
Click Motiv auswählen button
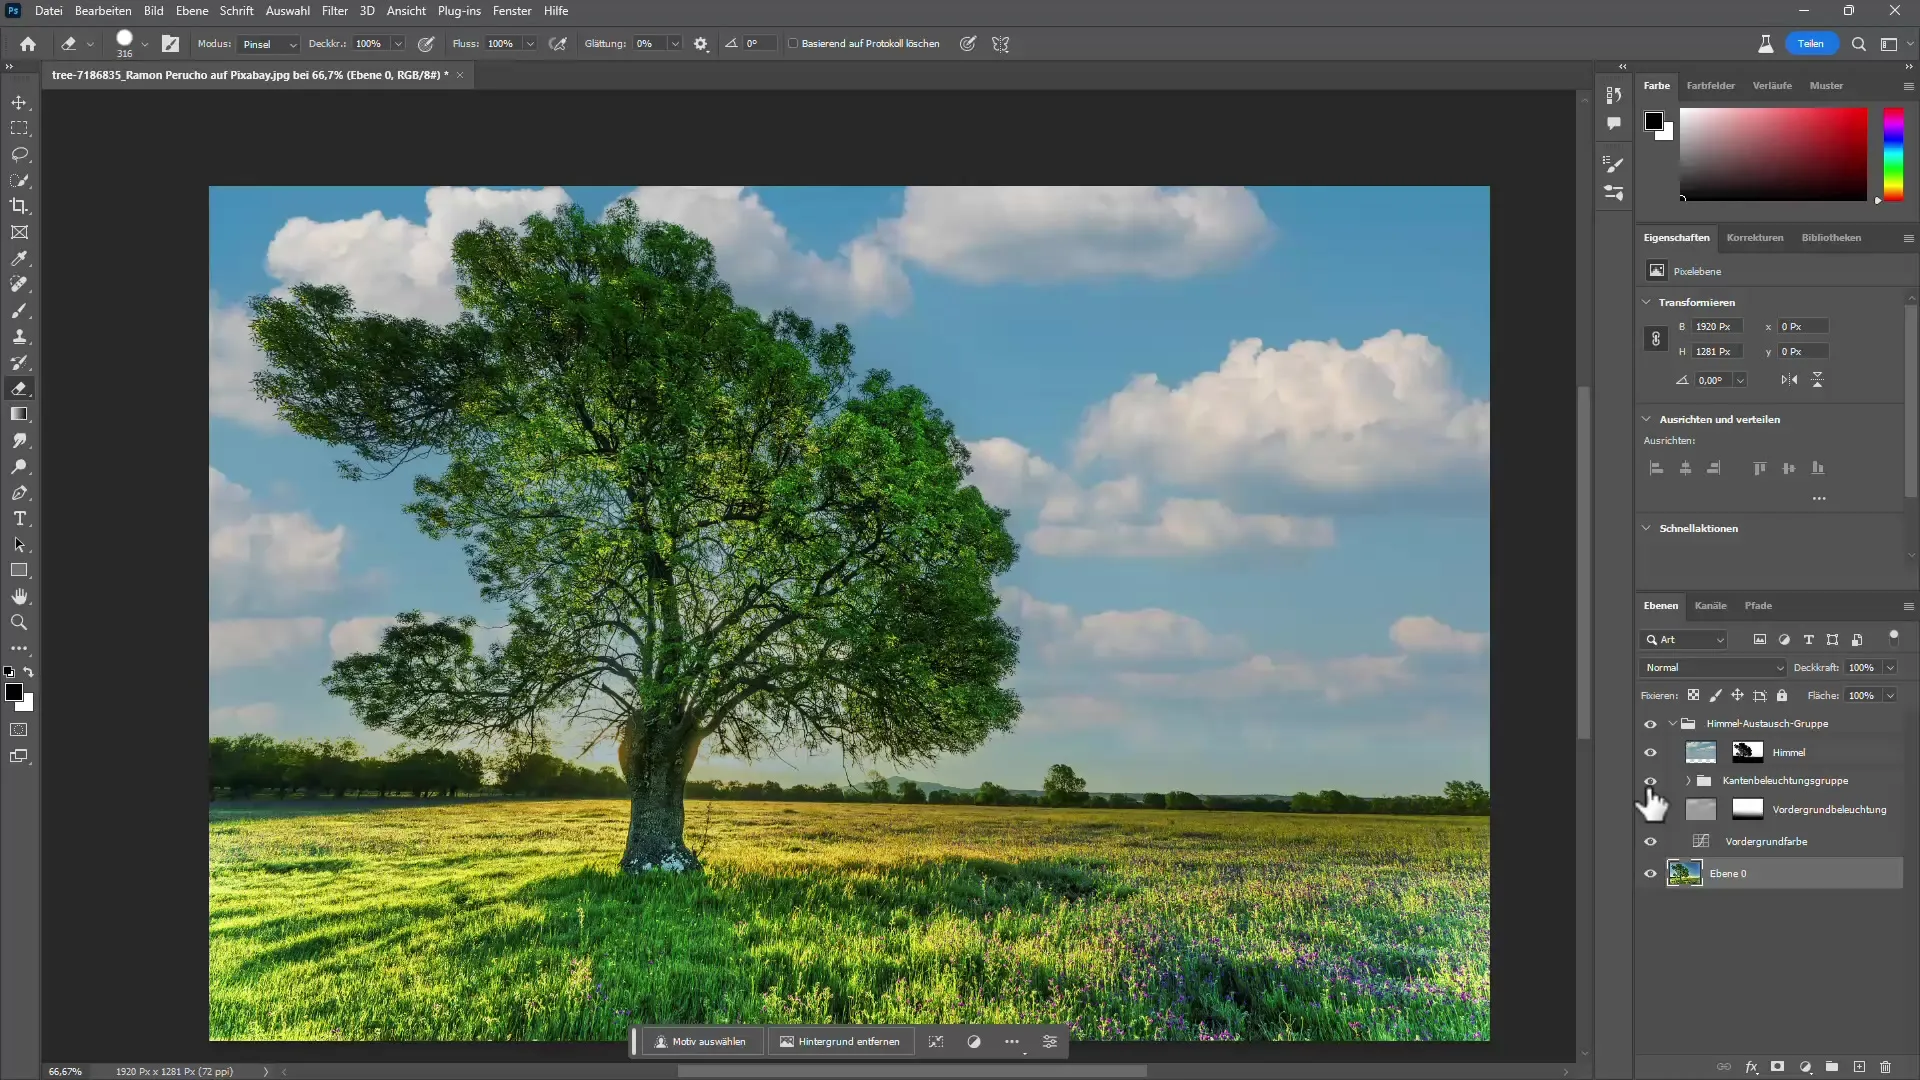pyautogui.click(x=700, y=1042)
